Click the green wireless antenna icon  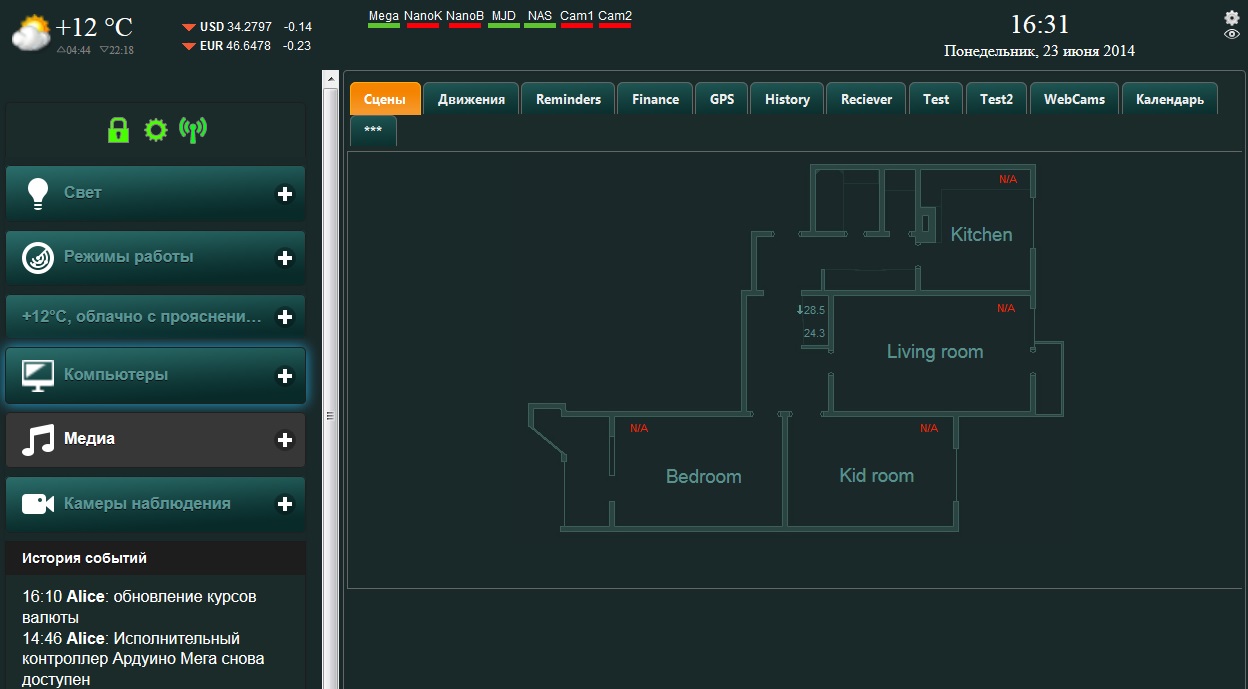pyautogui.click(x=193, y=130)
